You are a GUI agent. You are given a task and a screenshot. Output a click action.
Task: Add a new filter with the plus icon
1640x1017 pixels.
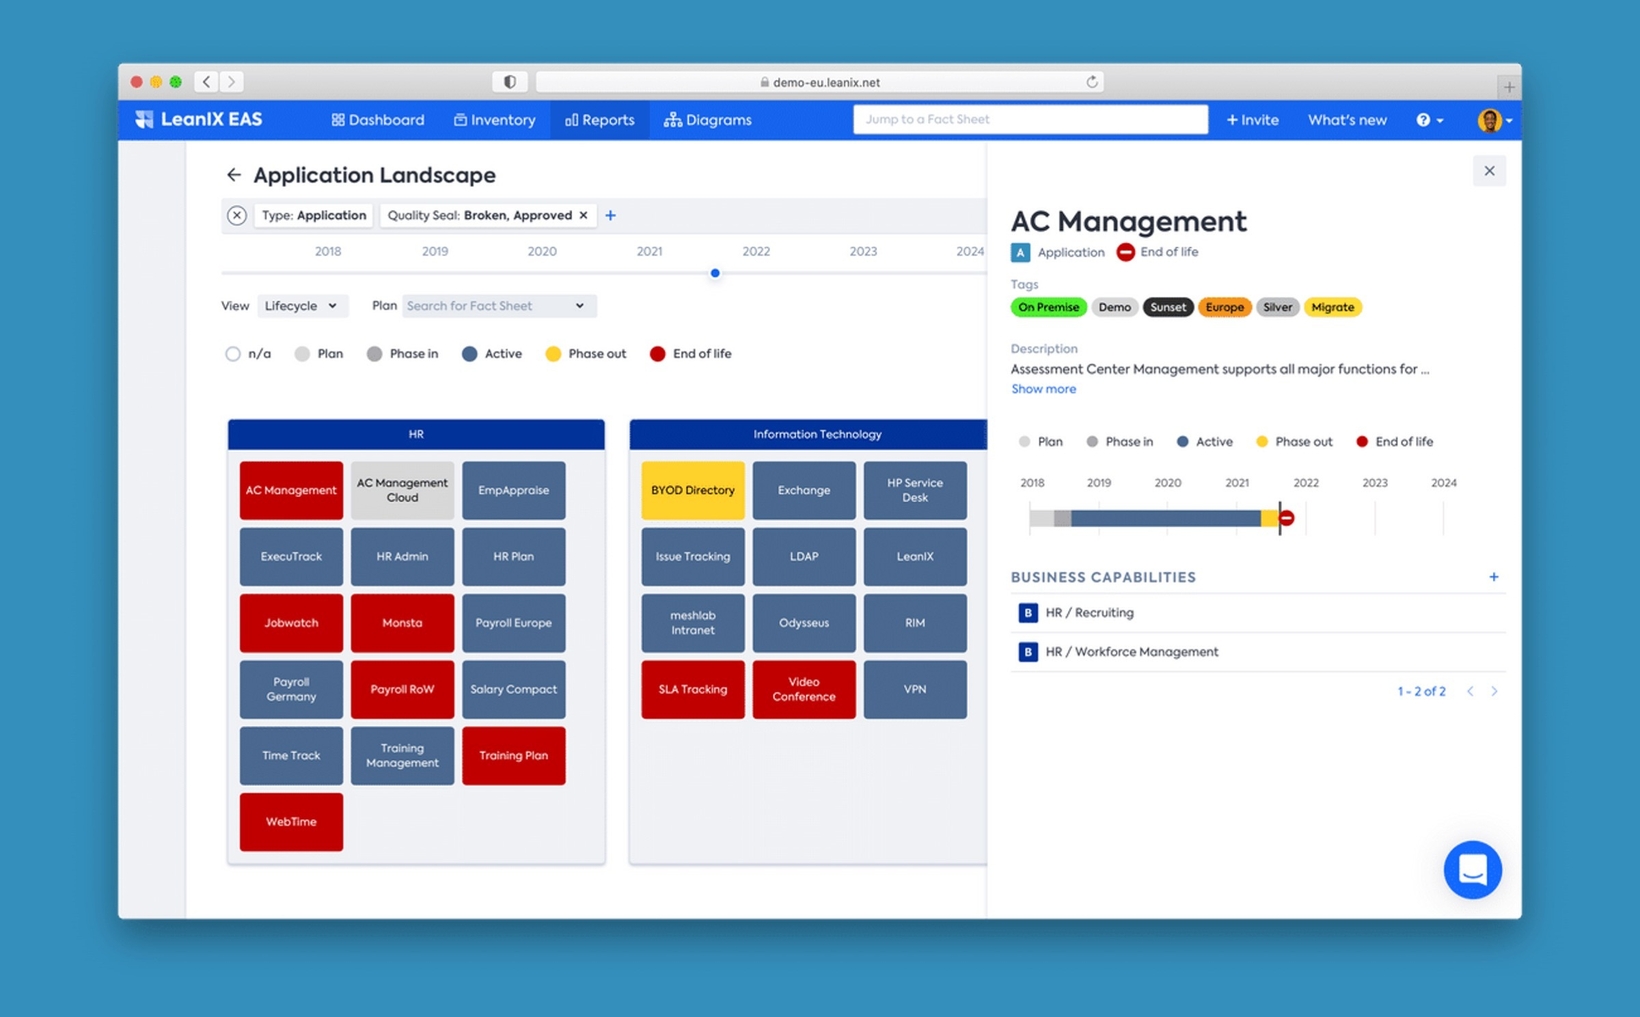[x=610, y=215]
